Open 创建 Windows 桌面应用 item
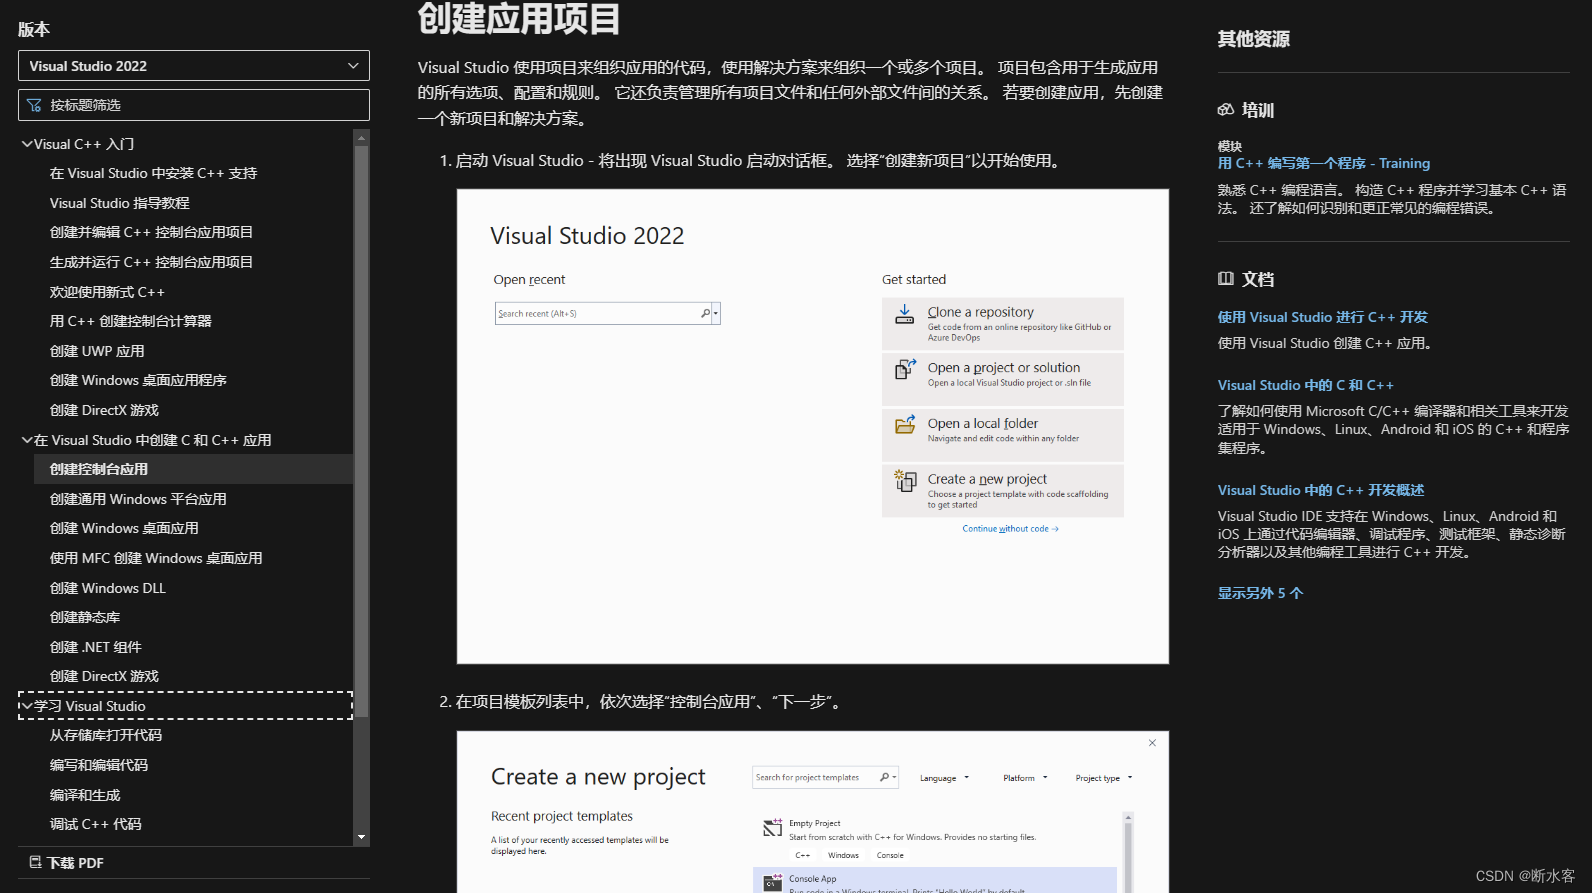The height and width of the screenshot is (893, 1592). pyautogui.click(x=124, y=528)
